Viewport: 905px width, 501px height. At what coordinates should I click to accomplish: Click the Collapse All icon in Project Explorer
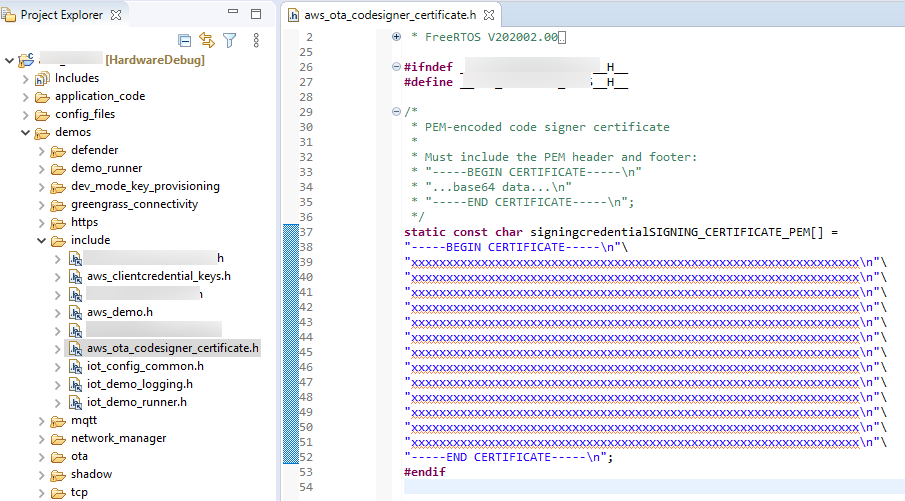(184, 40)
